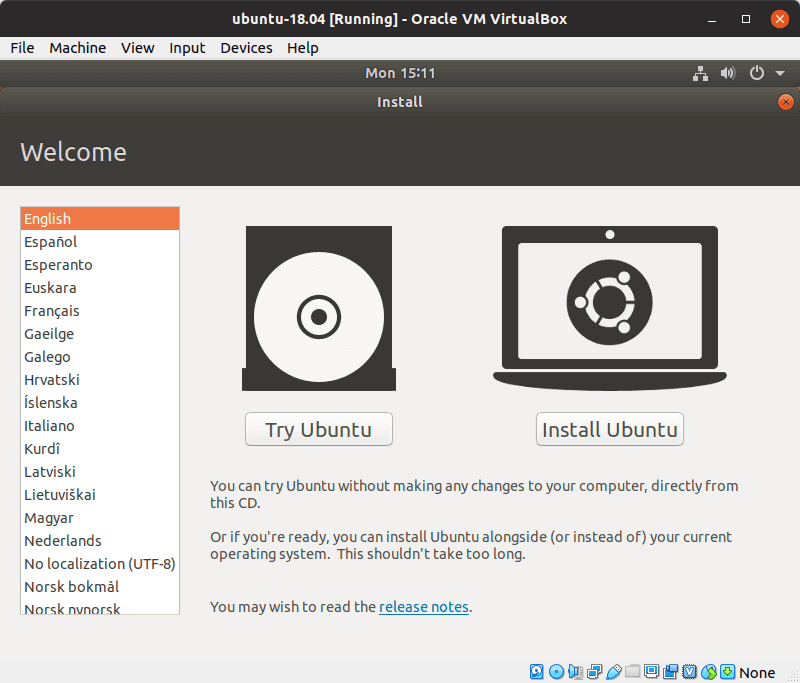The height and width of the screenshot is (683, 800).
Task: Open the Help menu
Action: pyautogui.click(x=303, y=48)
